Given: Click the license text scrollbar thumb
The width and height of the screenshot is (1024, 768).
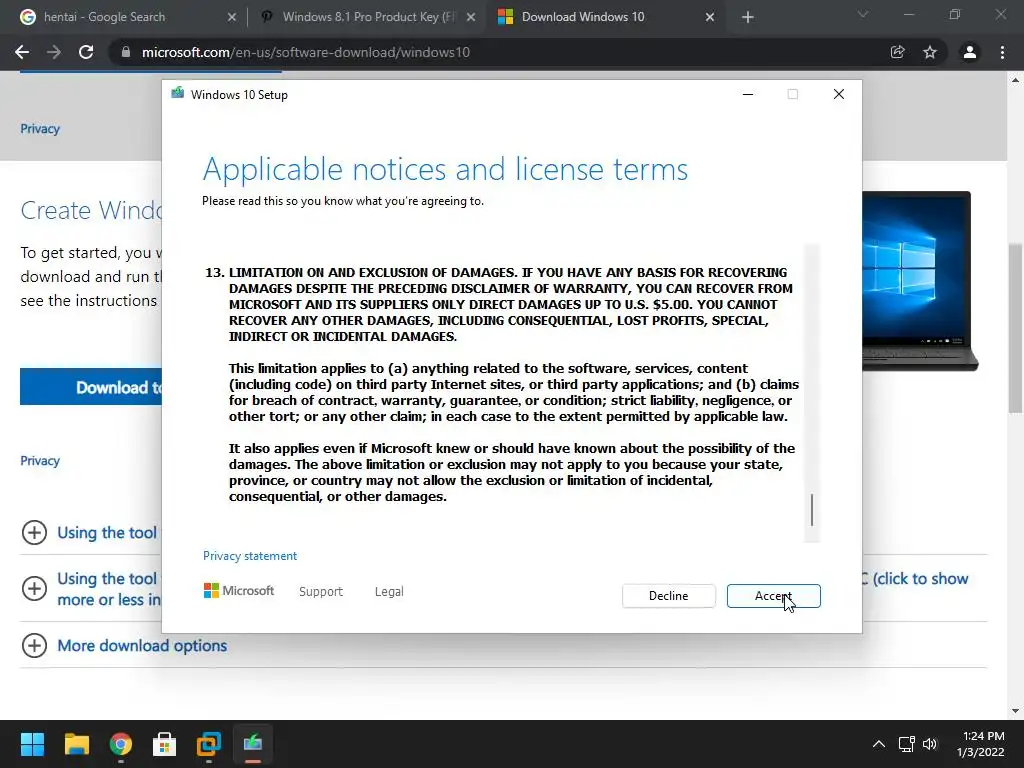Looking at the screenshot, I should (x=812, y=509).
